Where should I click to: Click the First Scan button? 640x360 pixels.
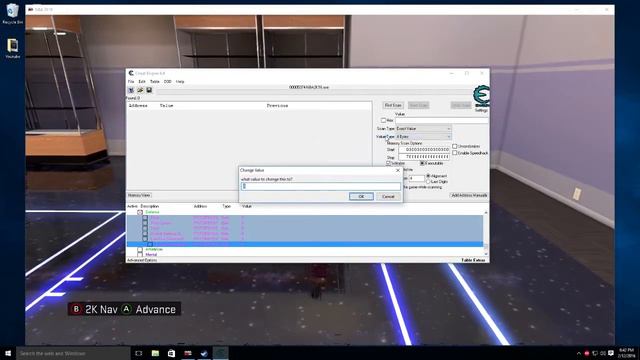pos(393,105)
